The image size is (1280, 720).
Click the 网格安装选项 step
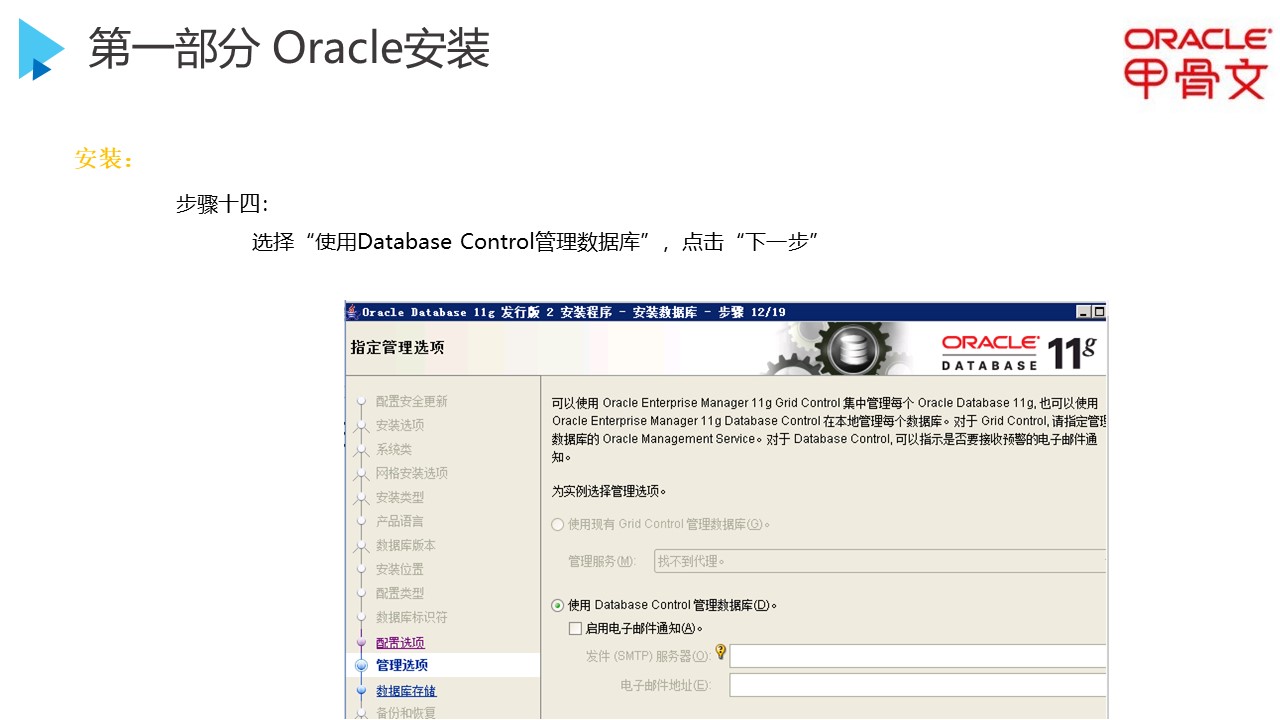point(412,473)
